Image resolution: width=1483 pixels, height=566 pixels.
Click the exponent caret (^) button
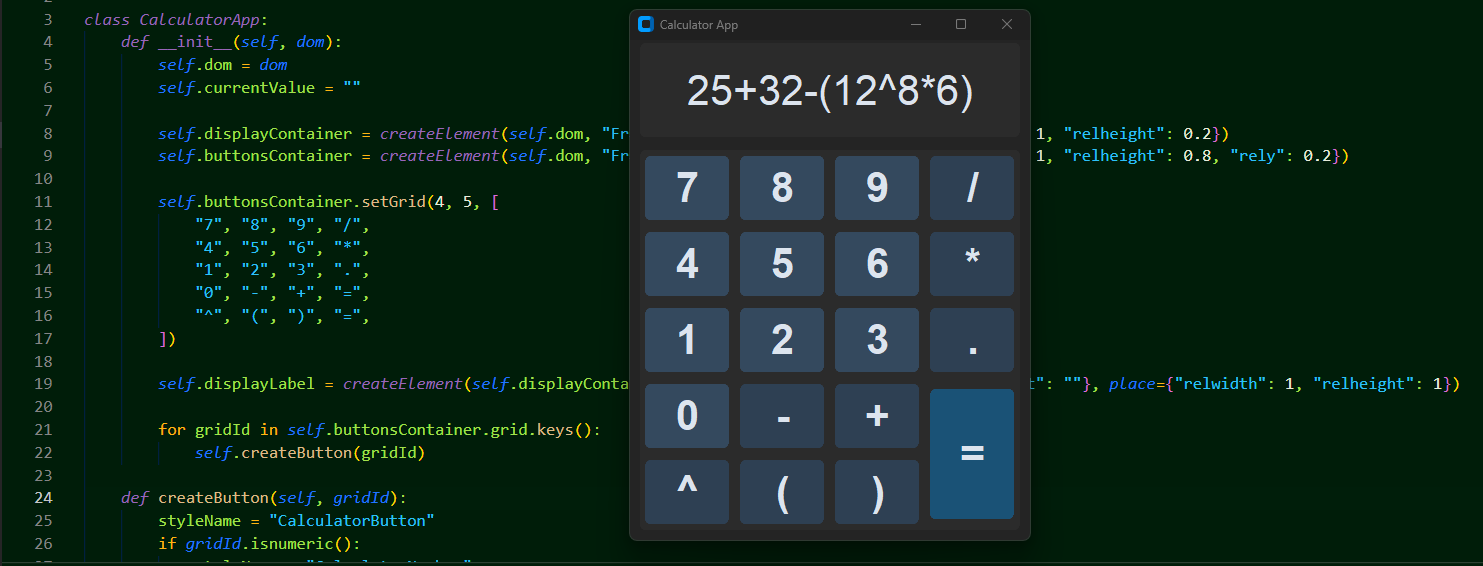(686, 492)
